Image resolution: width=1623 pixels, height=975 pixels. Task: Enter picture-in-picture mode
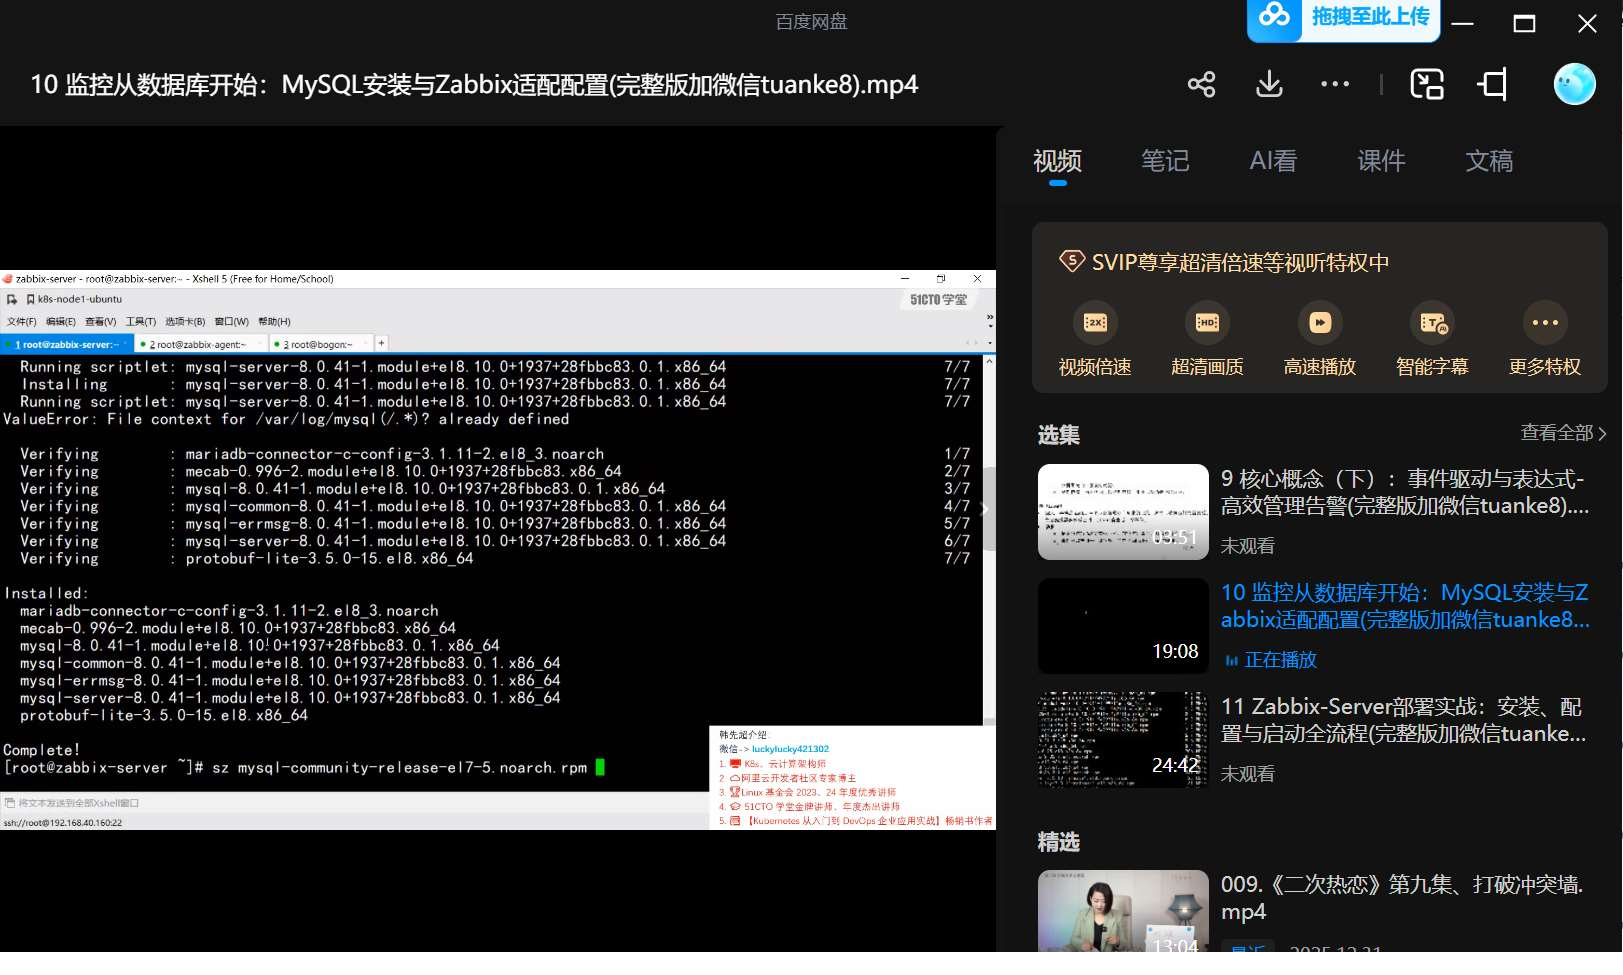pos(1427,84)
